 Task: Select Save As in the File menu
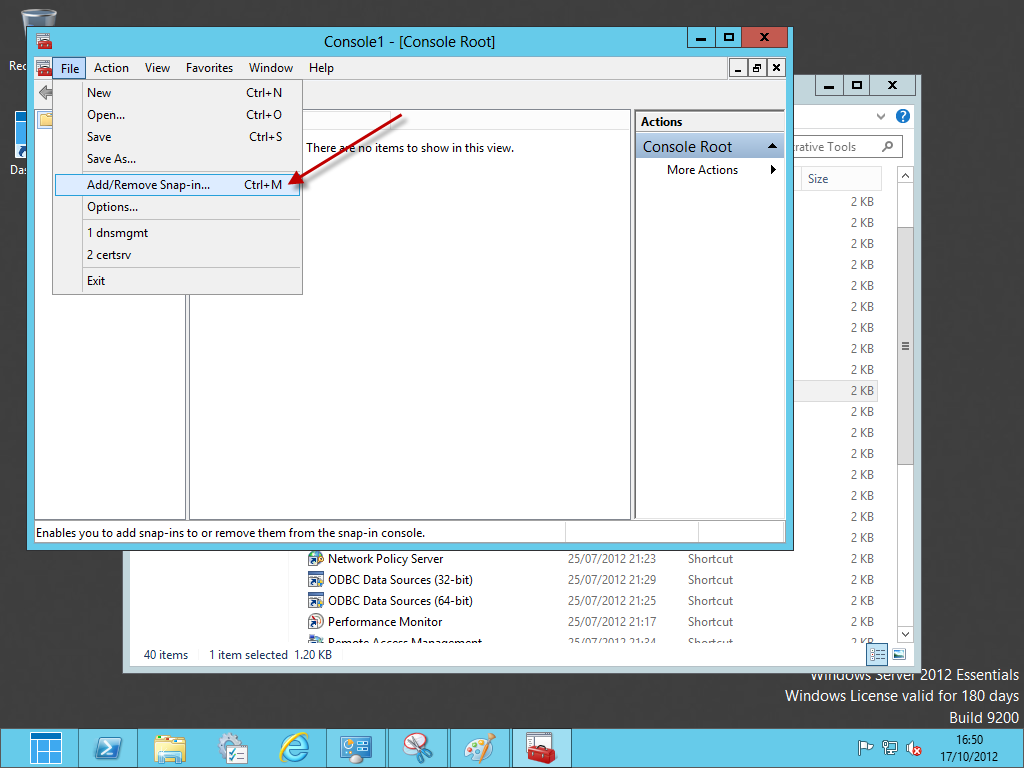coord(111,159)
